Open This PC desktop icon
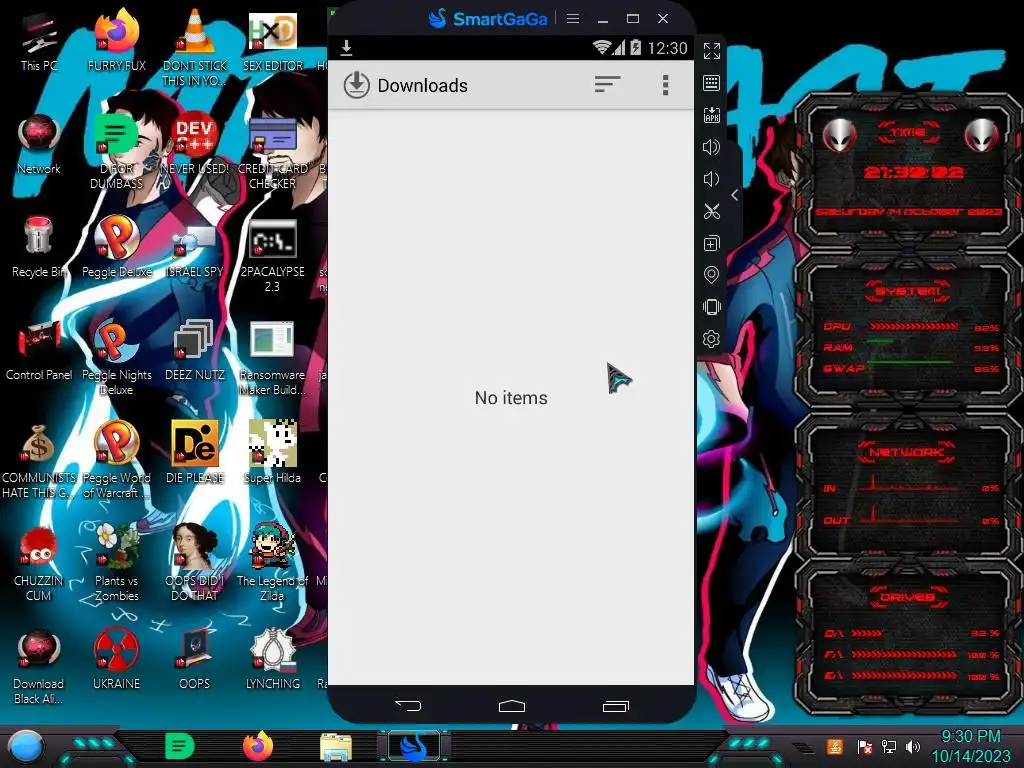 click(x=39, y=33)
